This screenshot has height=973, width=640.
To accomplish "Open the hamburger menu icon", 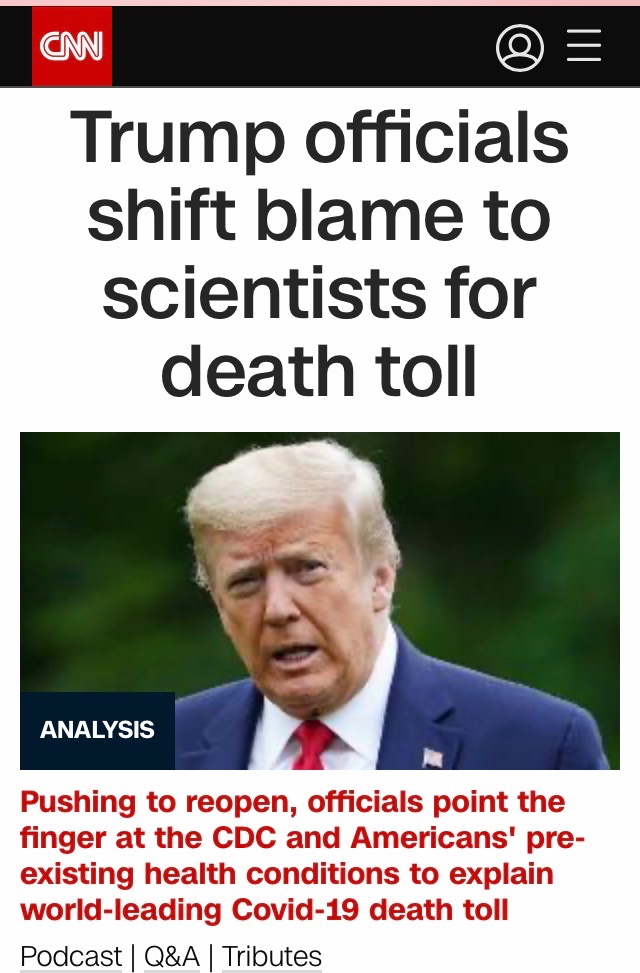I will coord(584,46).
